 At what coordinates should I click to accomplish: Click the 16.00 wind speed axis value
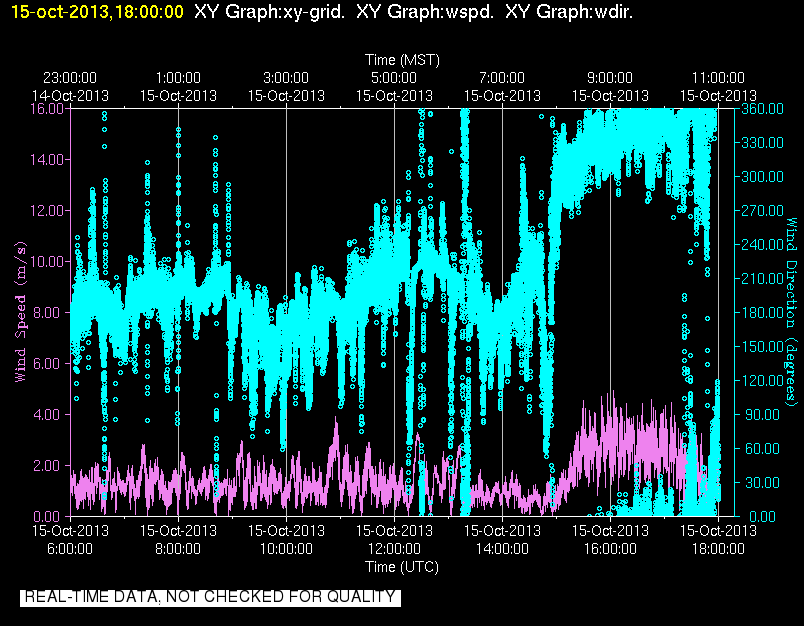click(x=47, y=109)
